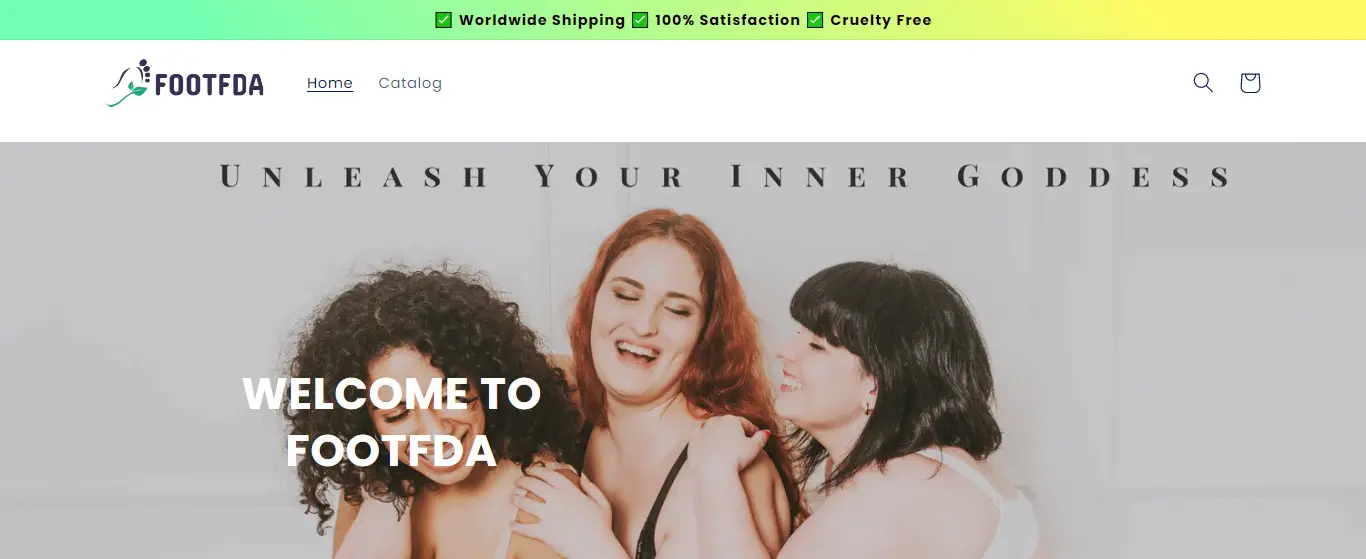Click the Unleash Your Inner Goddess headline
The image size is (1366, 559).
pyautogui.click(x=725, y=177)
